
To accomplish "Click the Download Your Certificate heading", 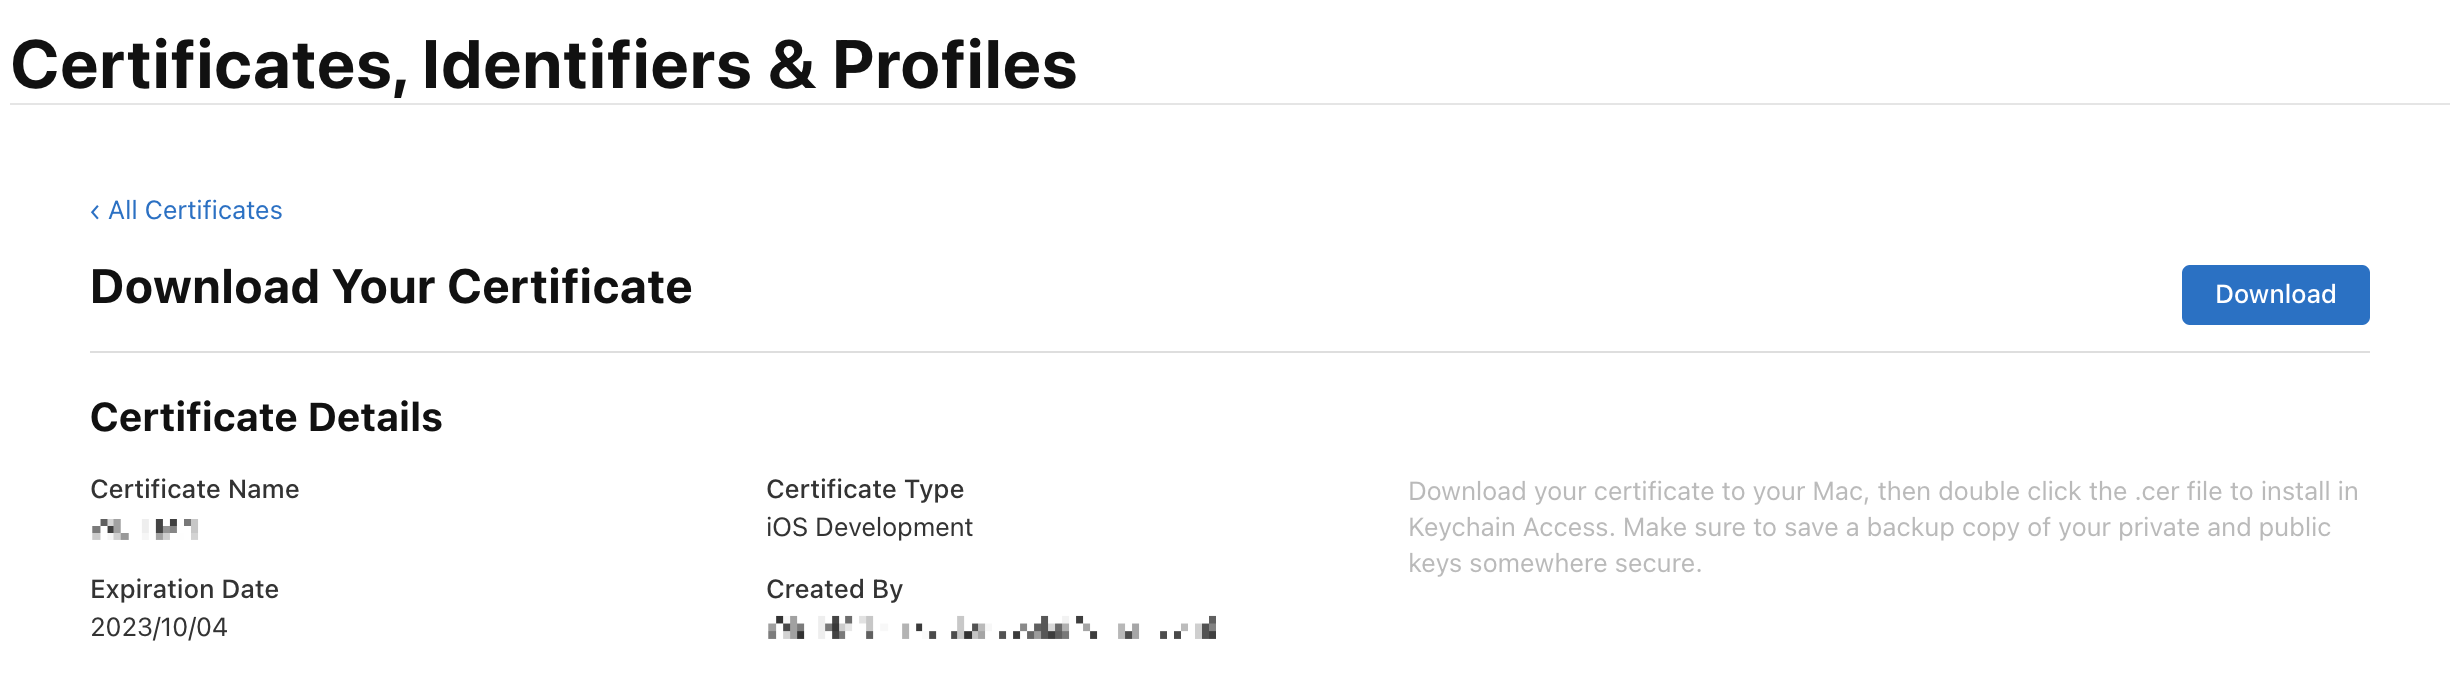I will coord(391,287).
